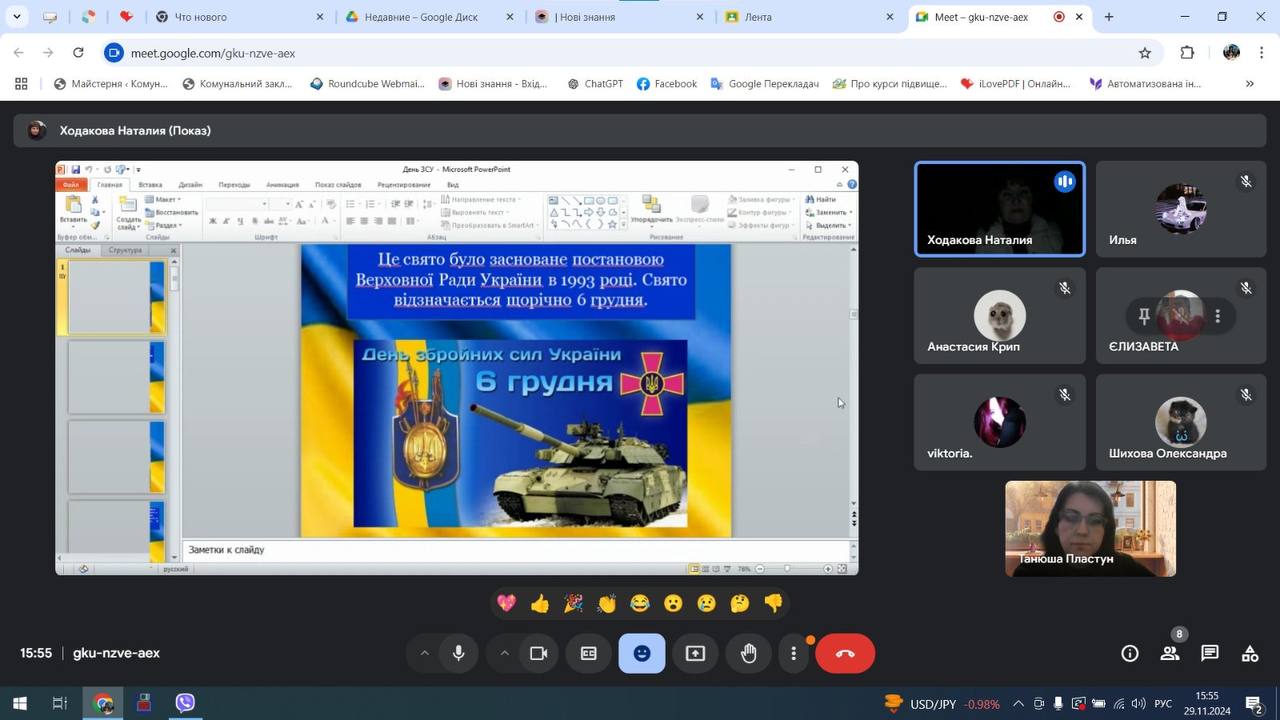Open the participants list icon

[1169, 653]
